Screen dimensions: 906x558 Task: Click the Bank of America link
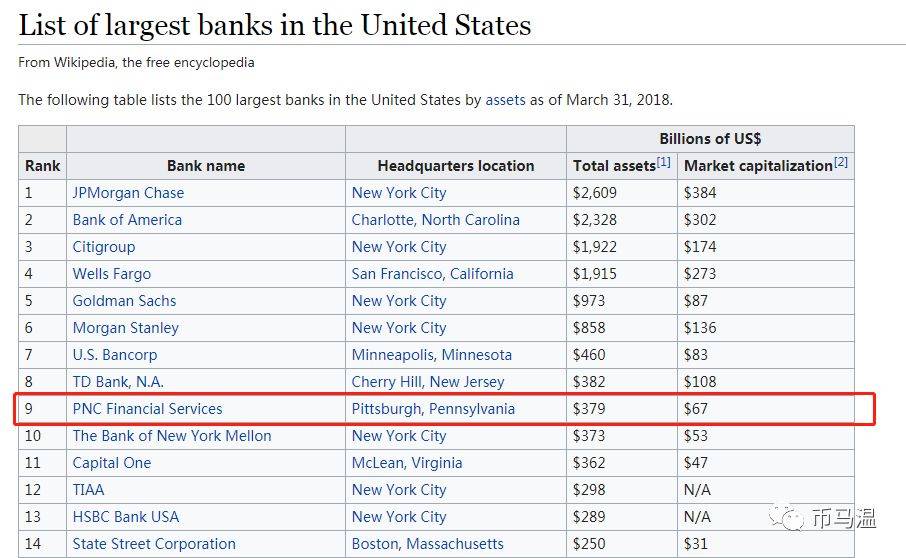click(127, 220)
